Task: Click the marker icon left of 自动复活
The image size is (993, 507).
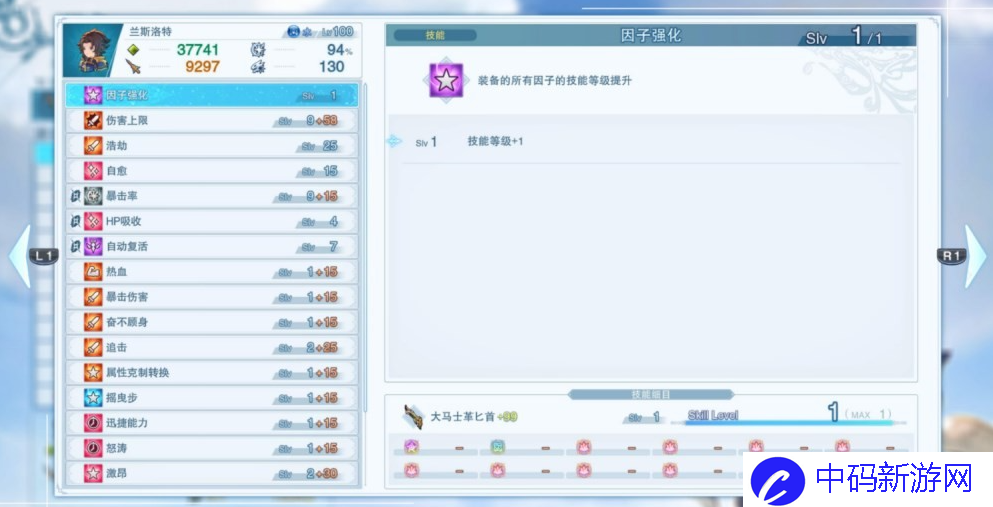Action: coord(75,246)
